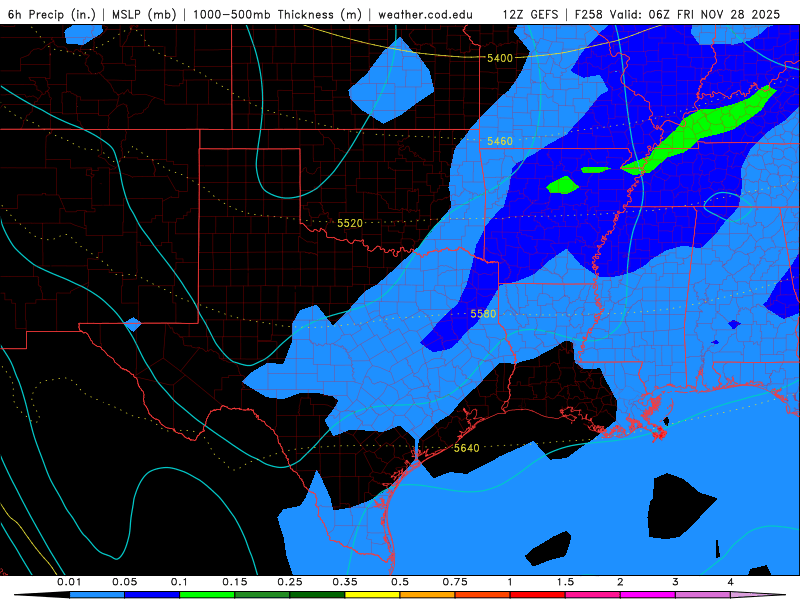
Task: Click the 0.75 legend value
Action: [455, 582]
